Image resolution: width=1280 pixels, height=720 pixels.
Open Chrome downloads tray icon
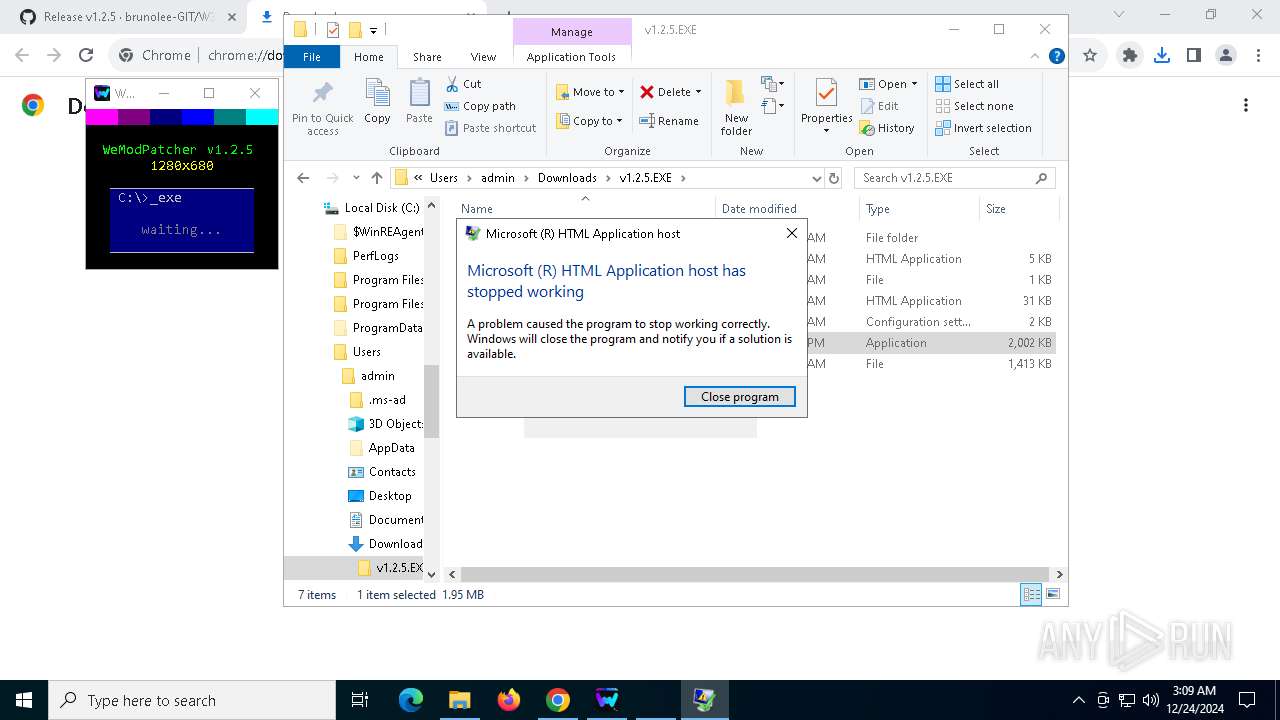[1162, 56]
